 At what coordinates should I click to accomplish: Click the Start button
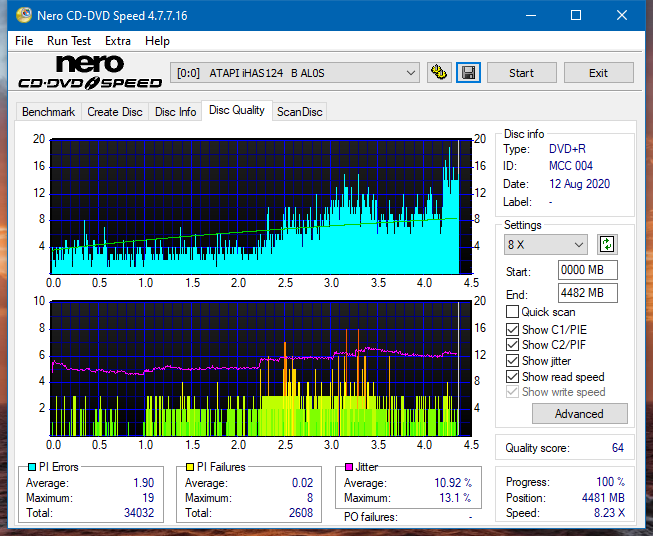coord(521,73)
